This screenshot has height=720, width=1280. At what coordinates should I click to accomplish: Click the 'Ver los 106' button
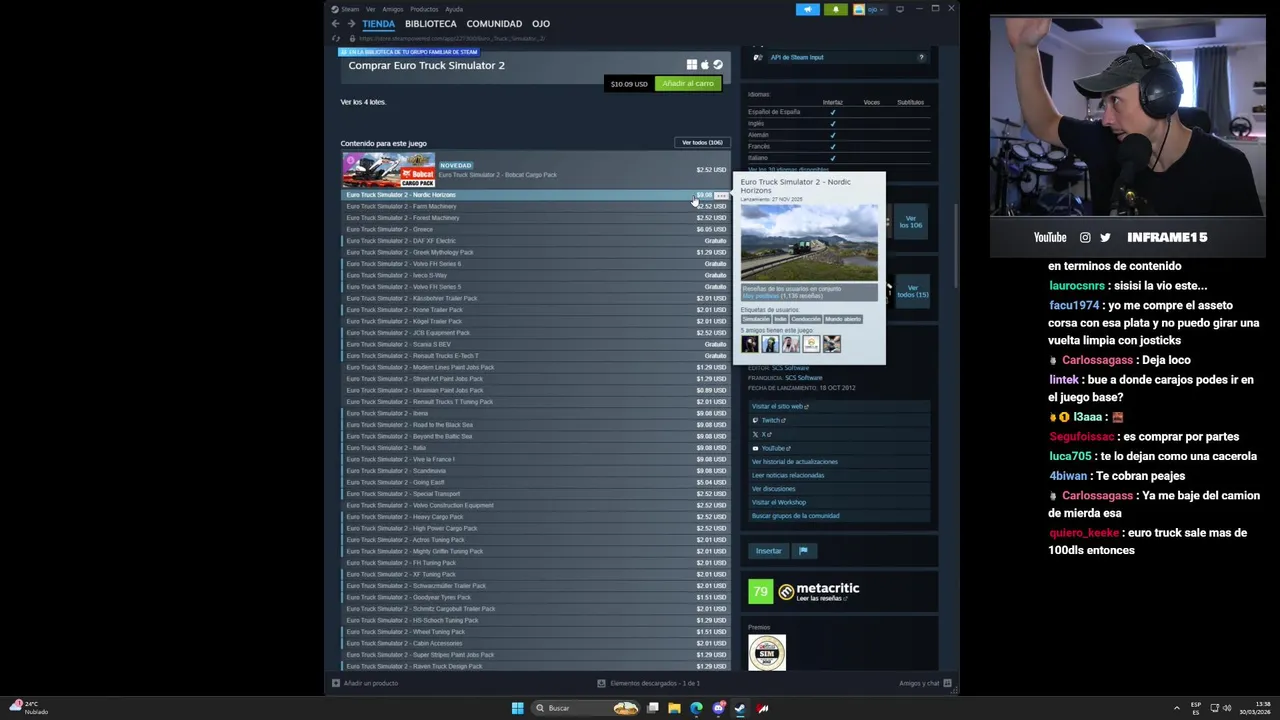(910, 221)
